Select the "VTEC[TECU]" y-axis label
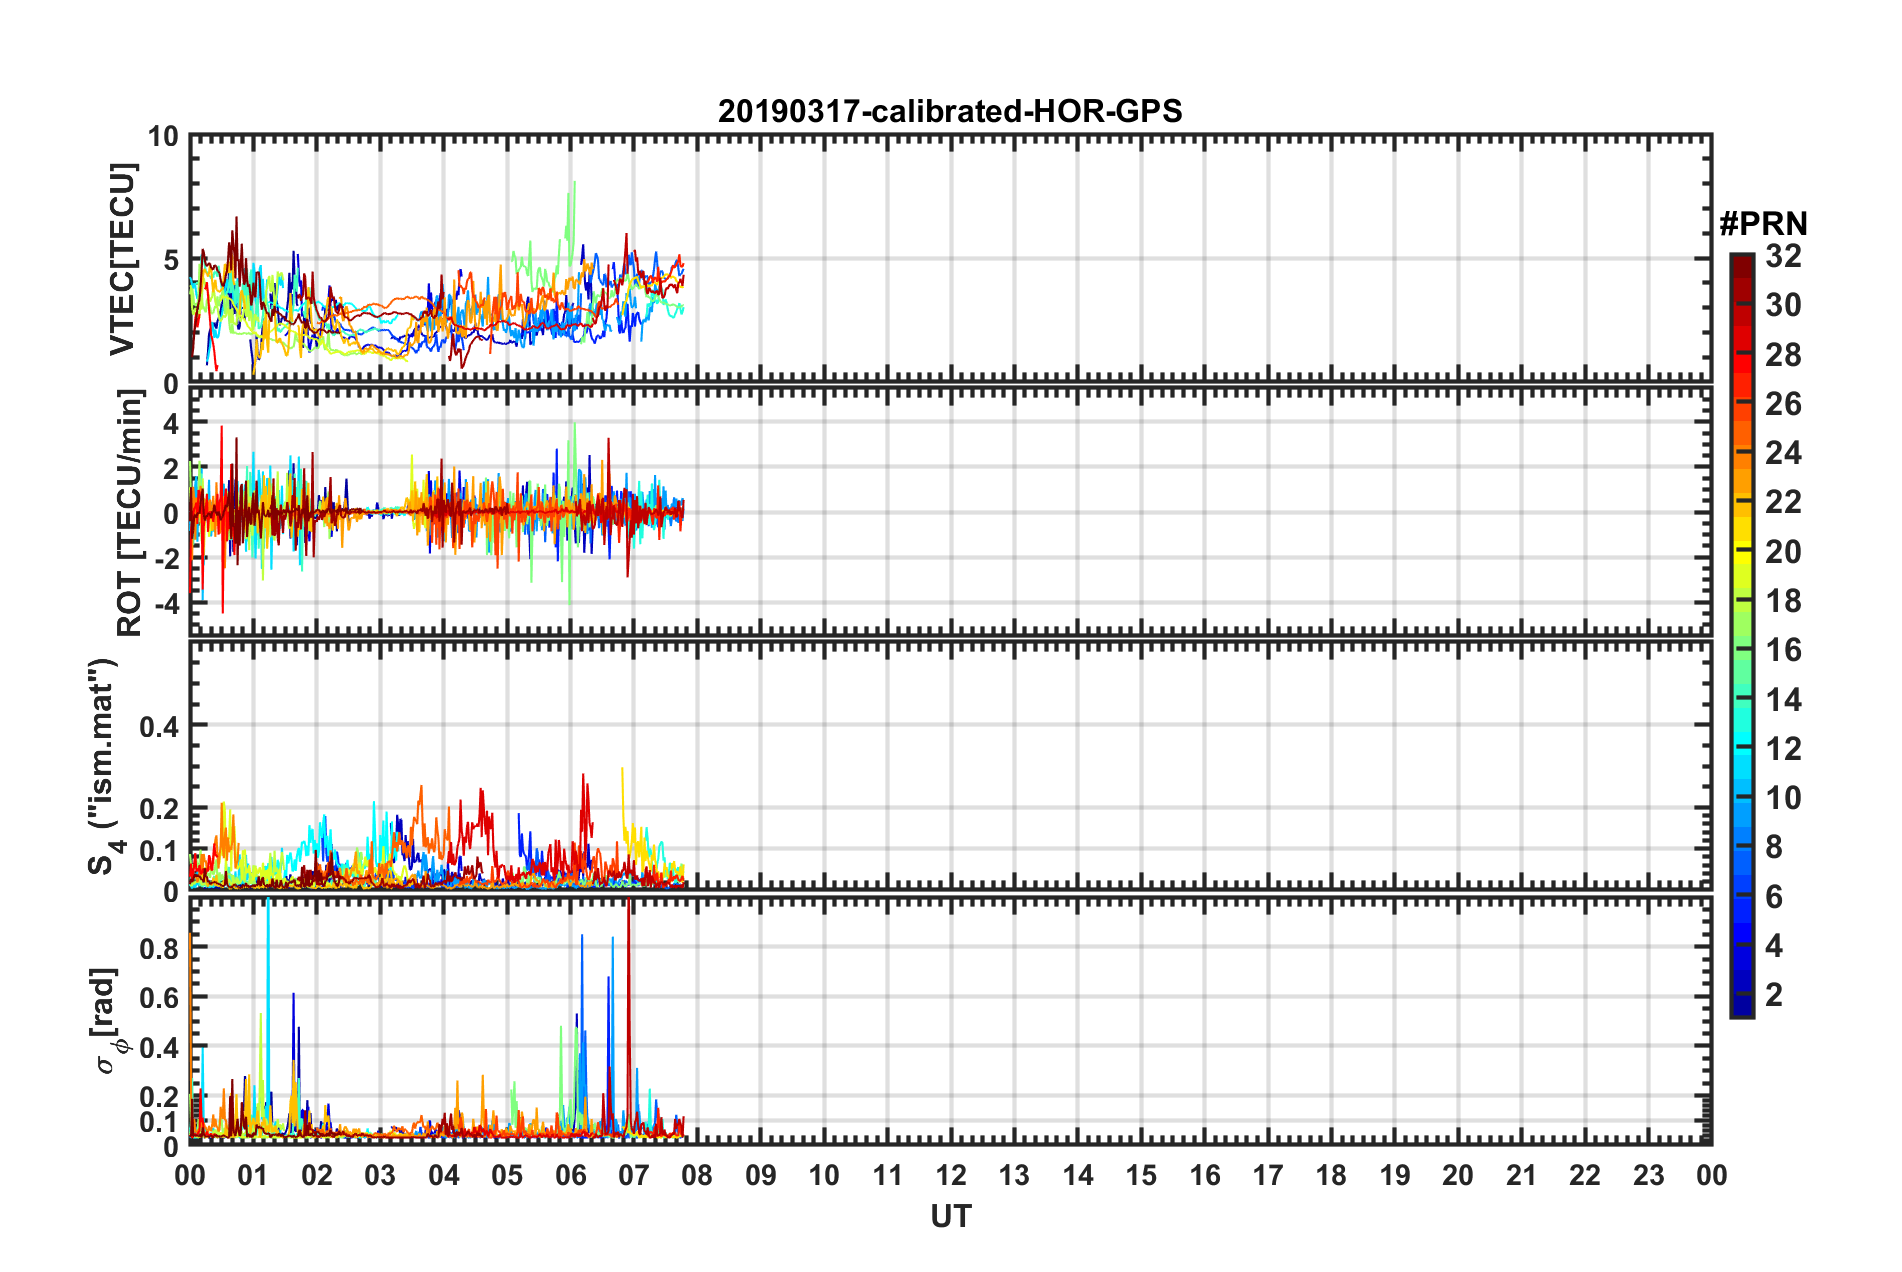The image size is (1902, 1272). coord(122,259)
